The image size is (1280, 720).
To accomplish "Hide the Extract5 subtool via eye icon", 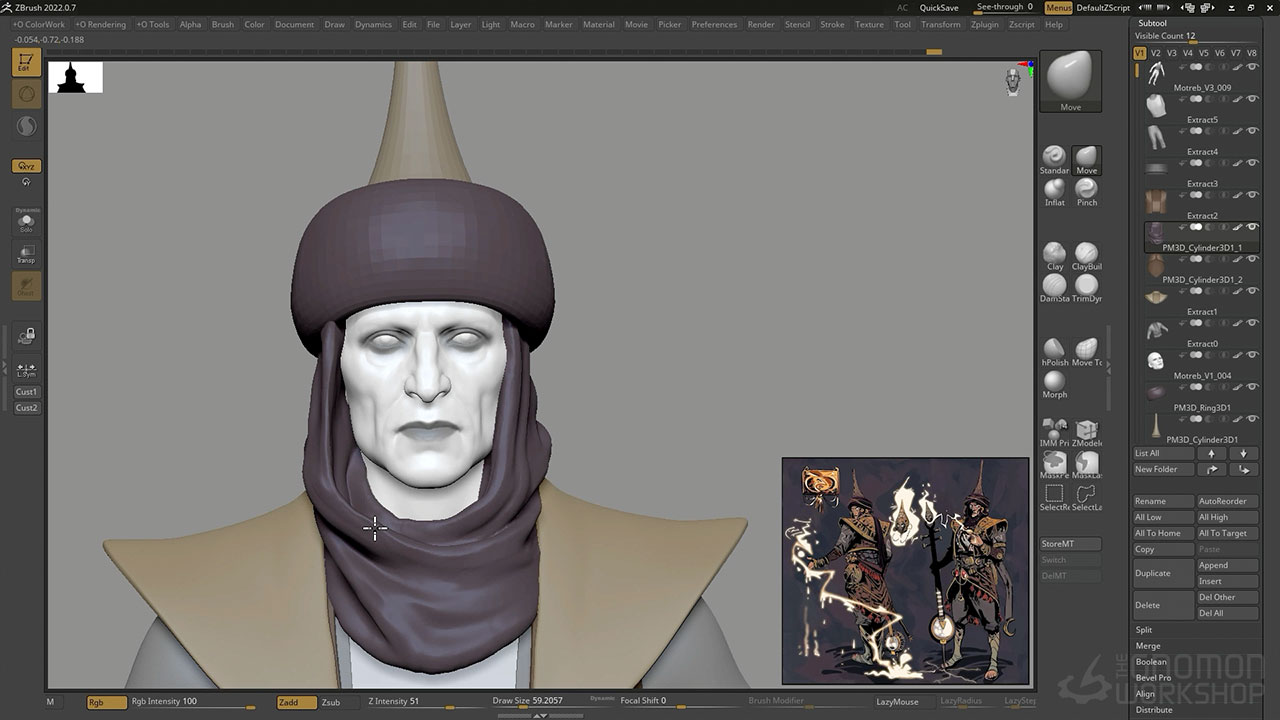I will [x=1252, y=99].
